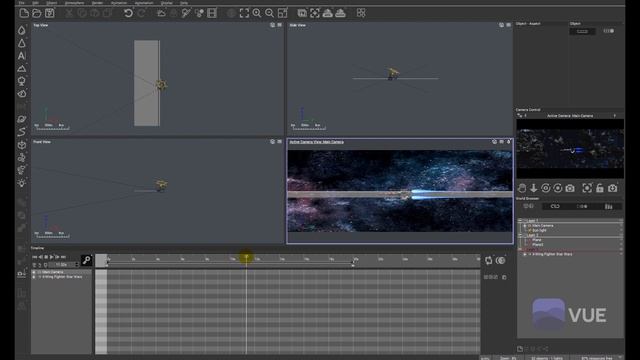640x360 pixels.
Task: Open the Render menu
Action: coord(97,3)
